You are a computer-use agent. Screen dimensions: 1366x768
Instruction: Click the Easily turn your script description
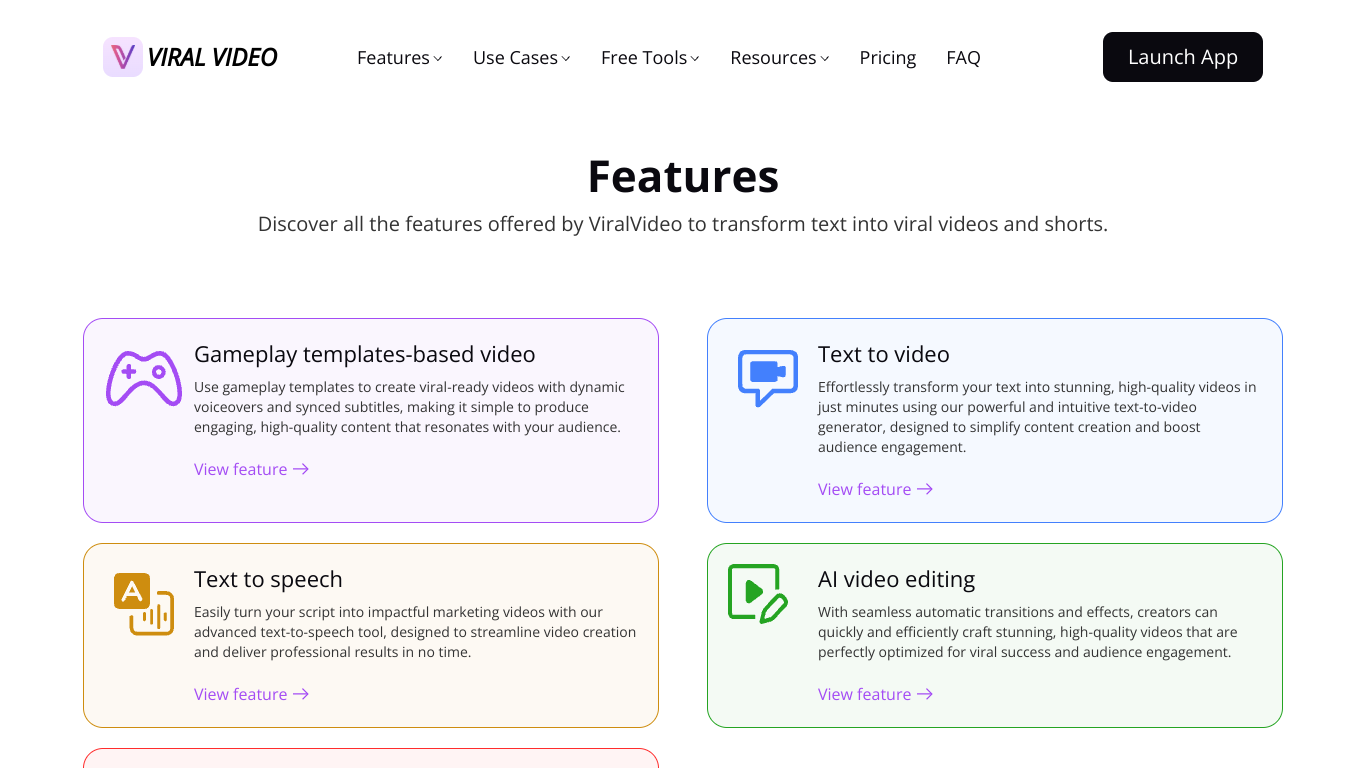point(415,632)
